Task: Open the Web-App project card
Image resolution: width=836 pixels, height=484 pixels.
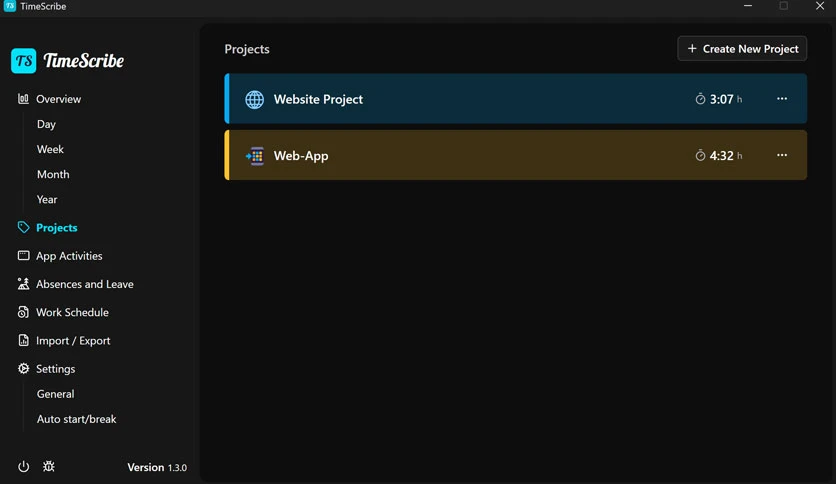Action: click(516, 155)
